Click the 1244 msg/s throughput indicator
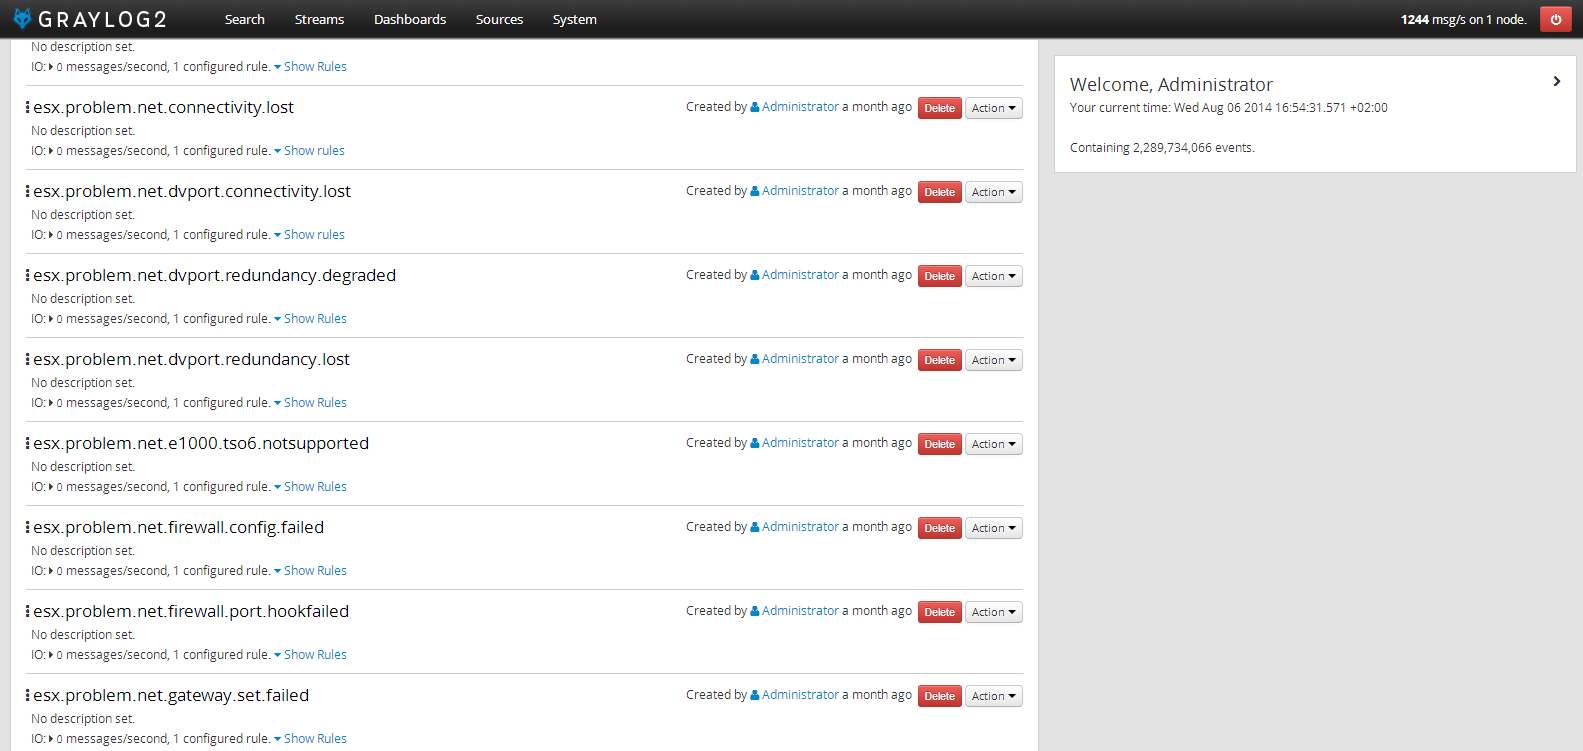 pyautogui.click(x=1463, y=19)
